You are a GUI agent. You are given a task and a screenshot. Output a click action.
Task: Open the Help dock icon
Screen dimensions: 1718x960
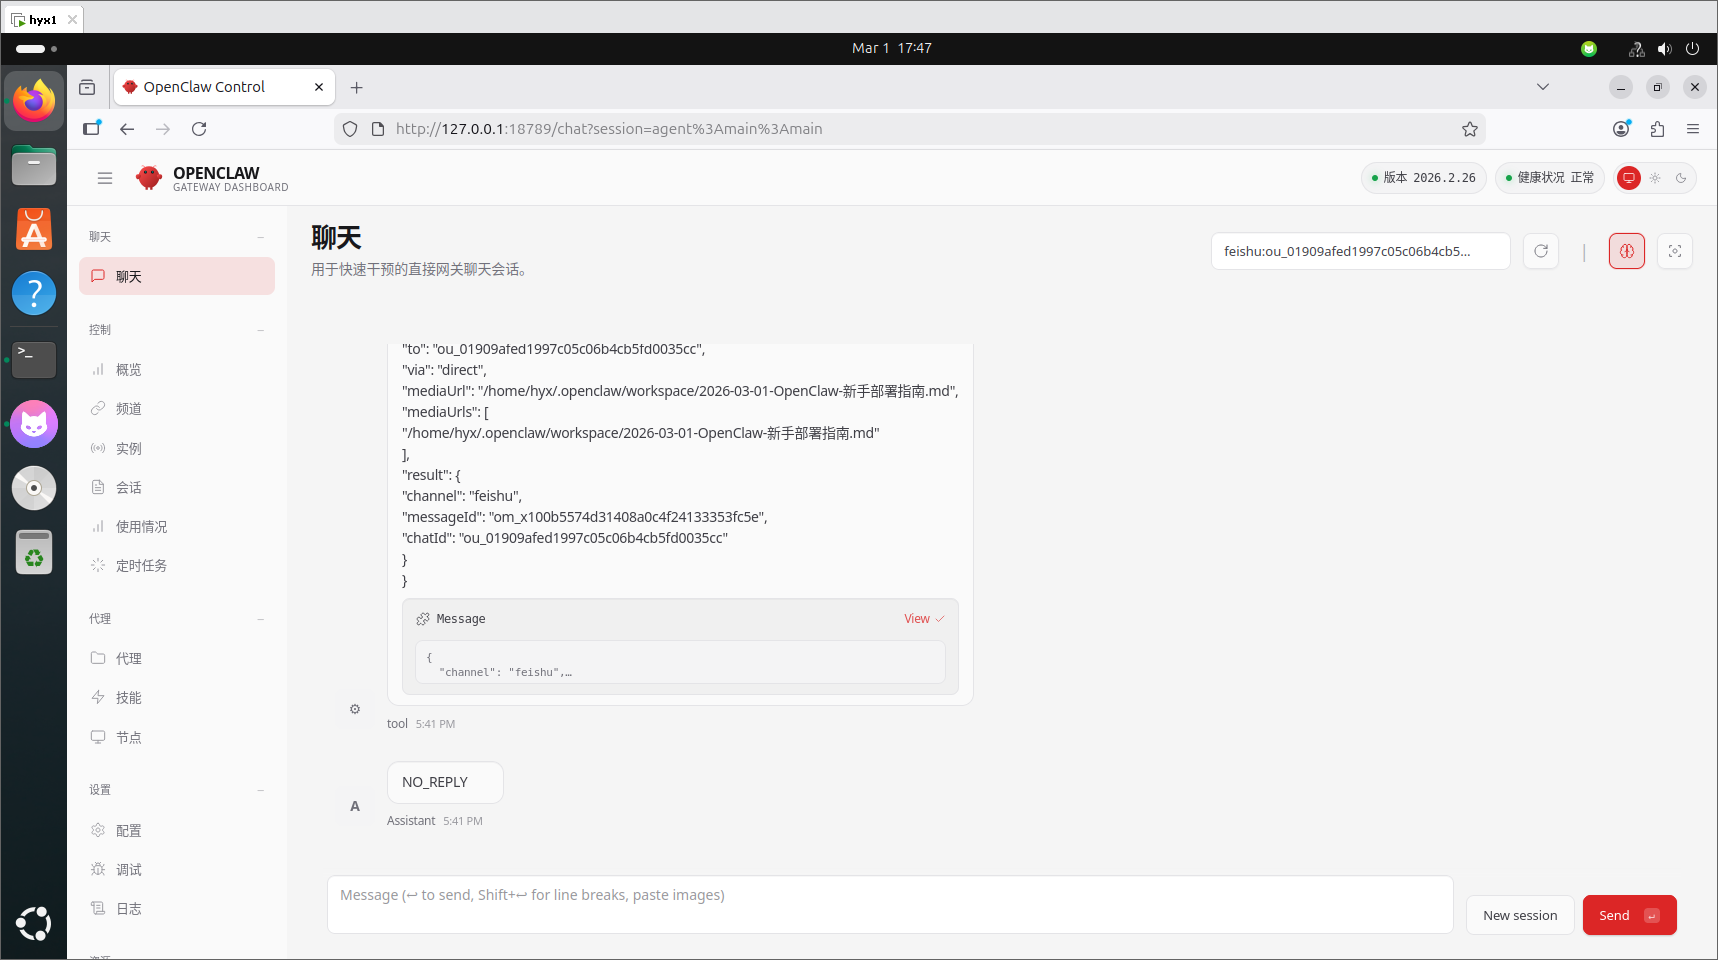34,294
